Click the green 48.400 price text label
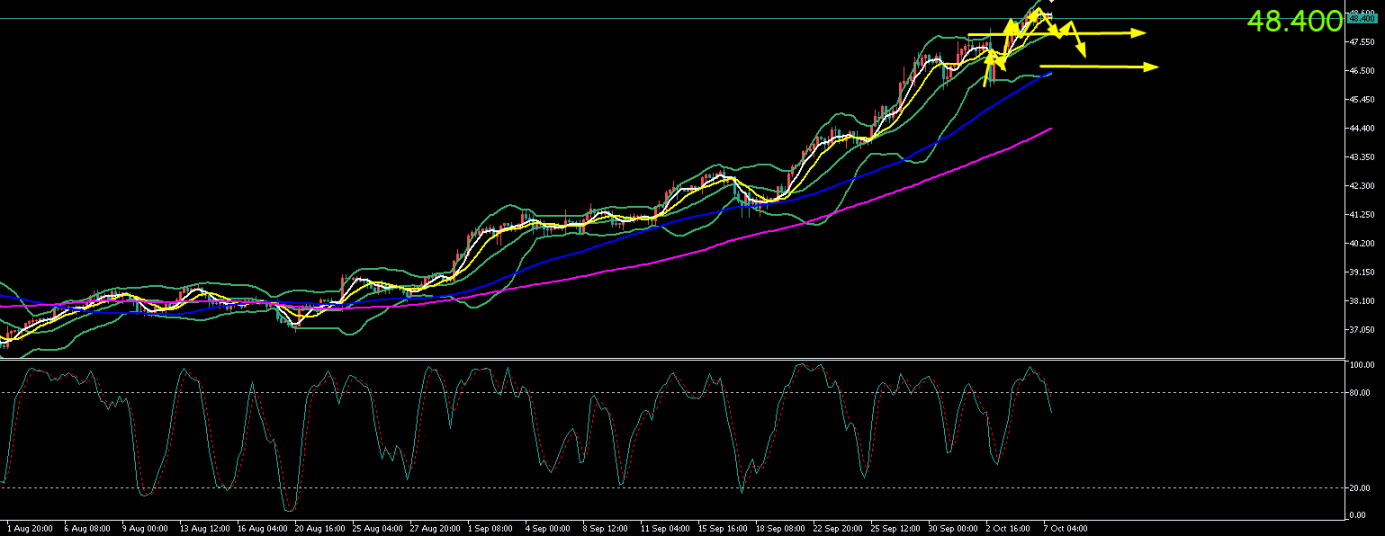Screen dimensions: 1385x536 1294,22
